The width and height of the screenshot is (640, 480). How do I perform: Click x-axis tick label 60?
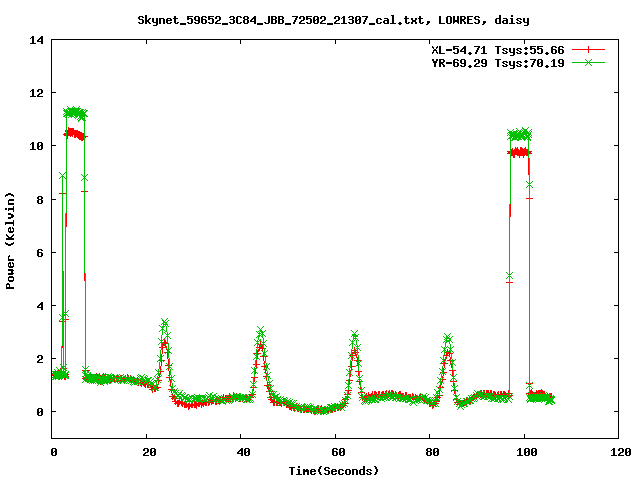338,452
